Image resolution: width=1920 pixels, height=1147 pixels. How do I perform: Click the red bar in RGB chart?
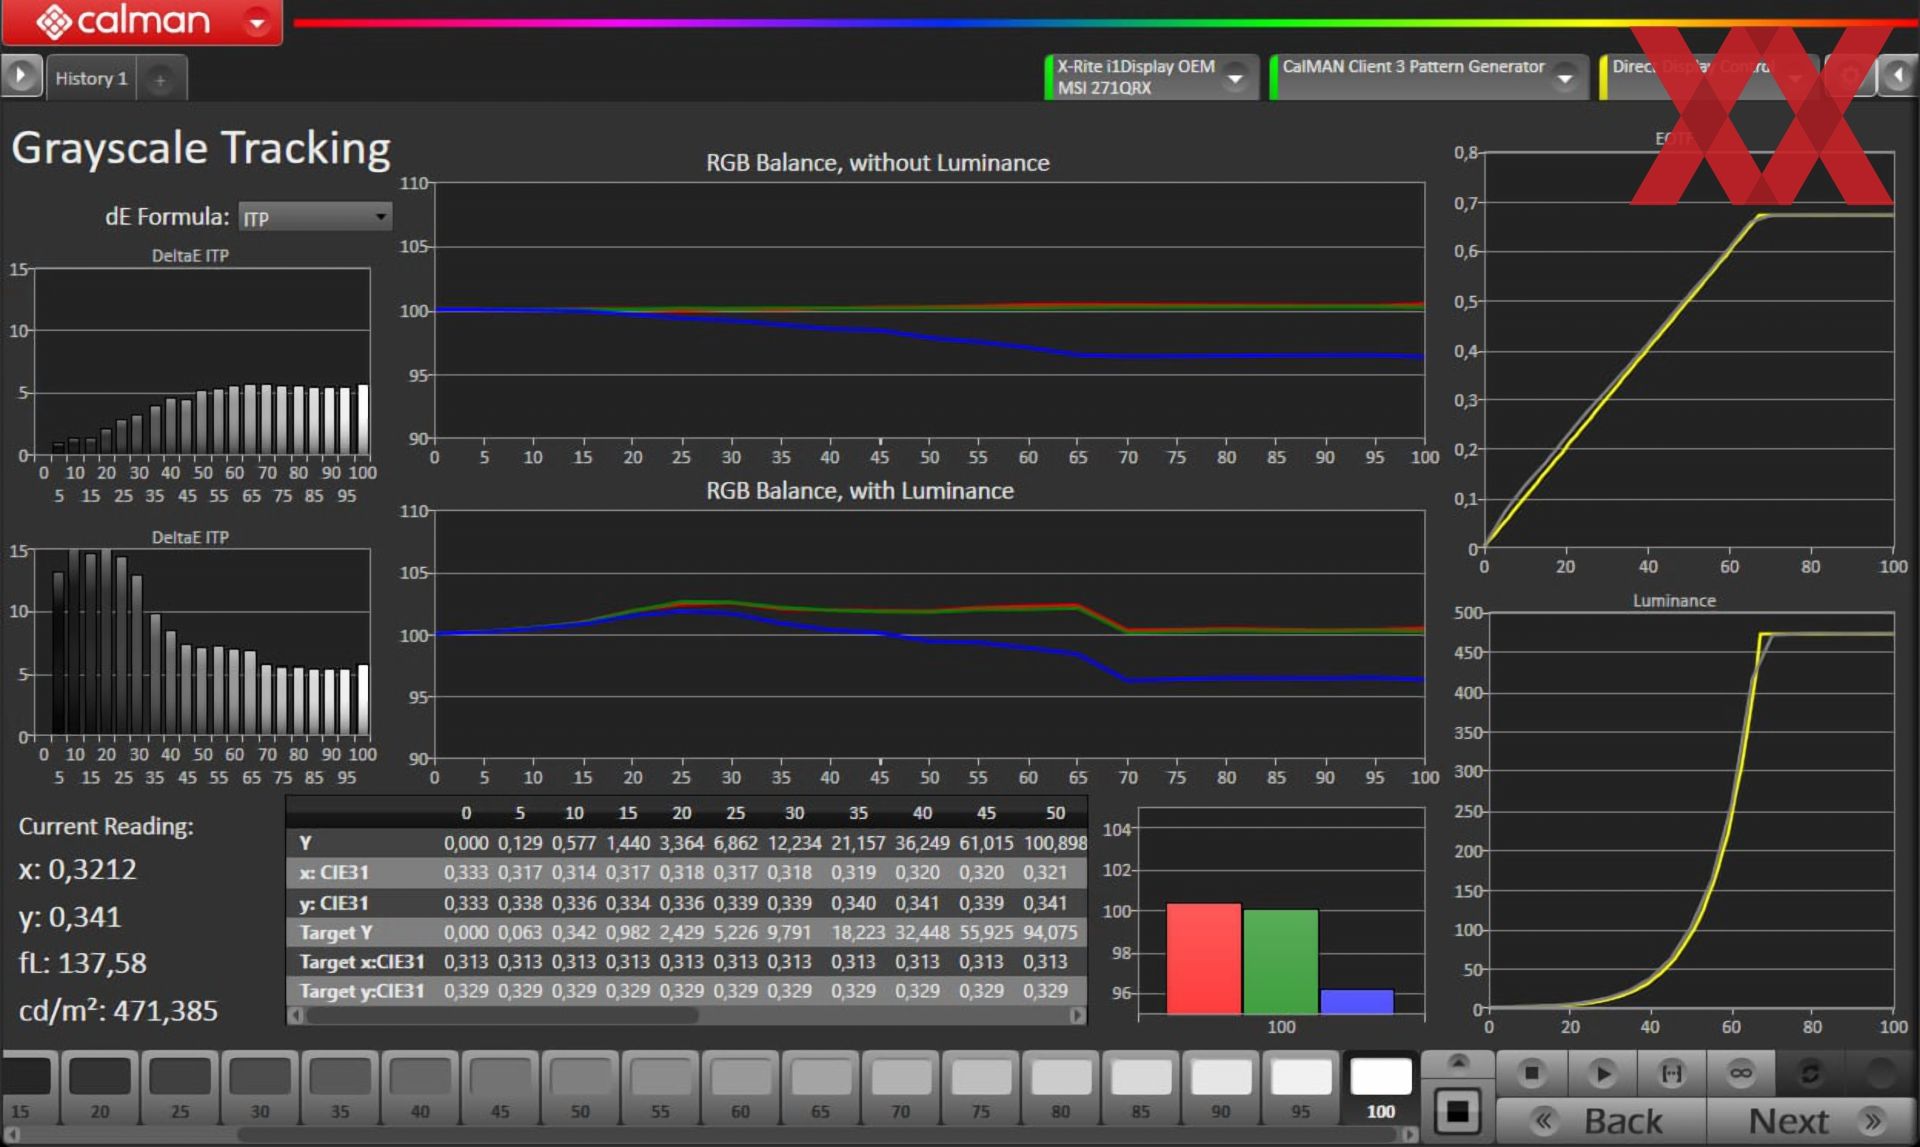(1203, 958)
